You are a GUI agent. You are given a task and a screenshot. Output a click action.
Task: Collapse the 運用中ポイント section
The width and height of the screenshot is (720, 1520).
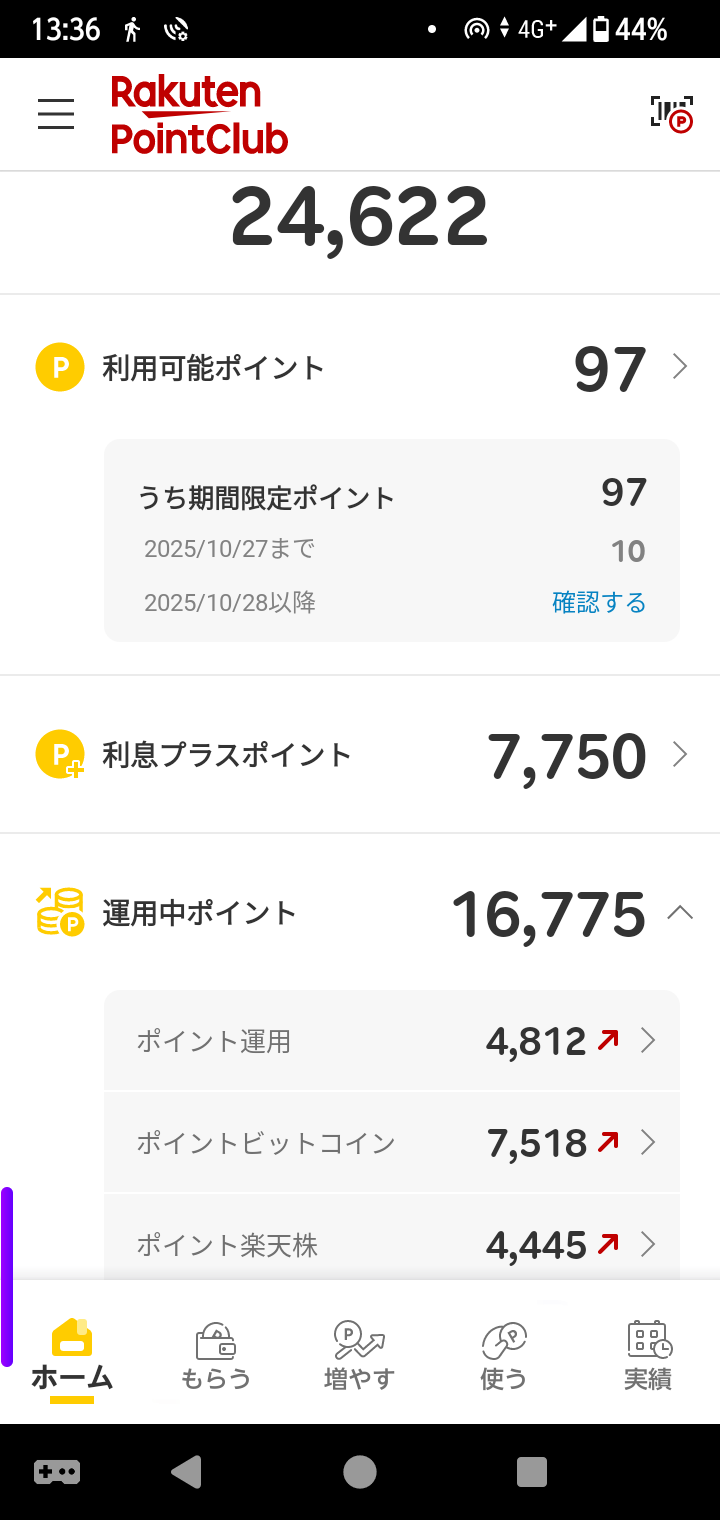coord(680,912)
